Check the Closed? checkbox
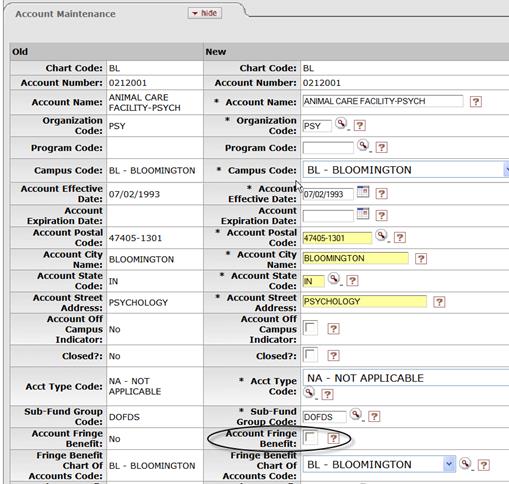This screenshot has width=509, height=484. click(310, 355)
